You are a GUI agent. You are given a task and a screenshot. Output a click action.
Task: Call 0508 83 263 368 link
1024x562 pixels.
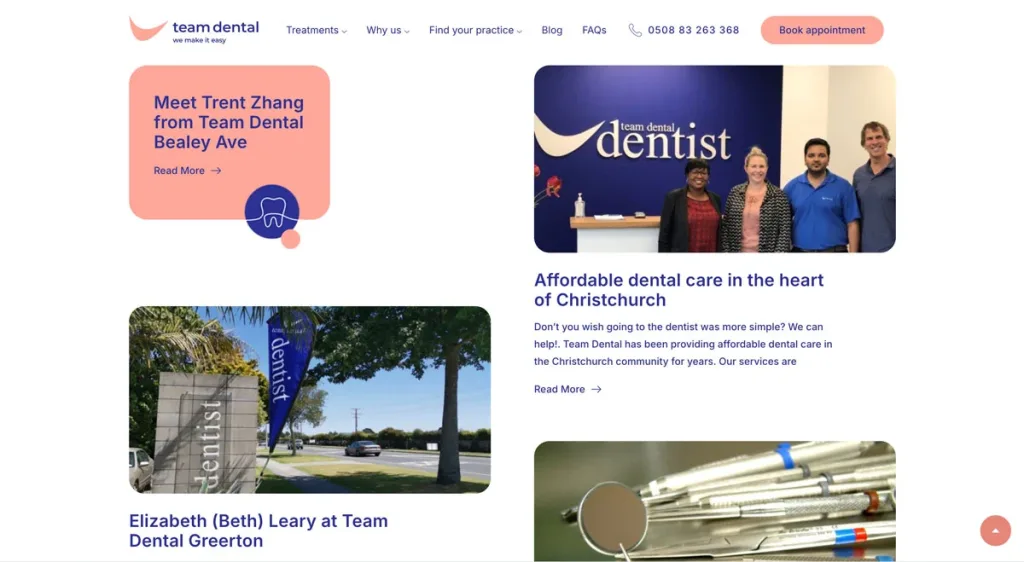(x=693, y=30)
